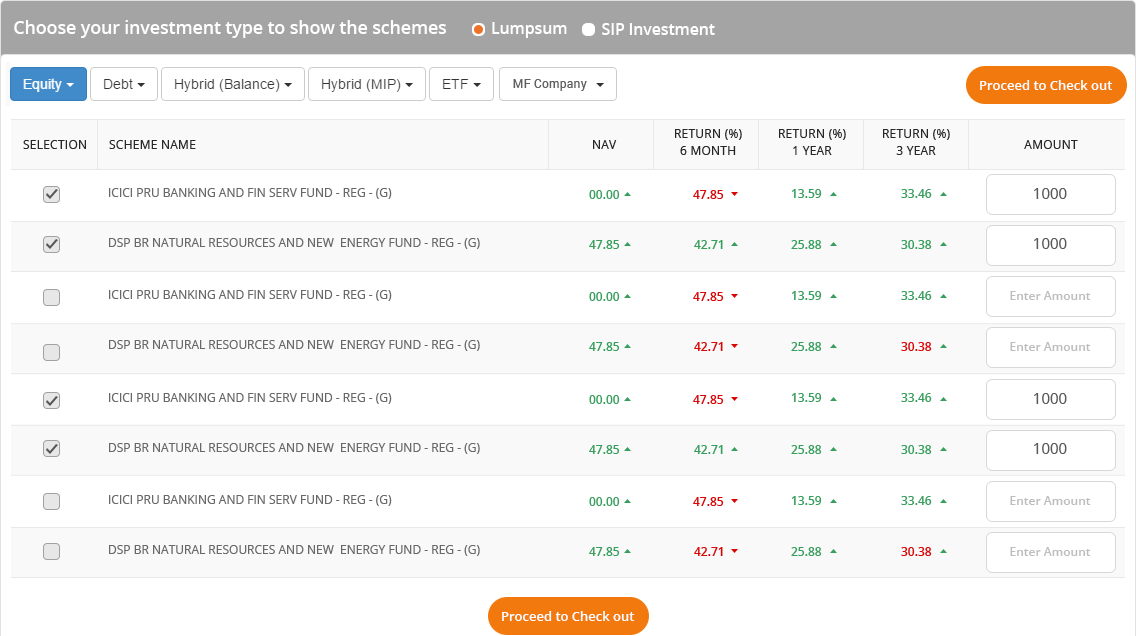Click the green up arrow beside first row's NAV
The width and height of the screenshot is (1136, 636).
coord(628,195)
